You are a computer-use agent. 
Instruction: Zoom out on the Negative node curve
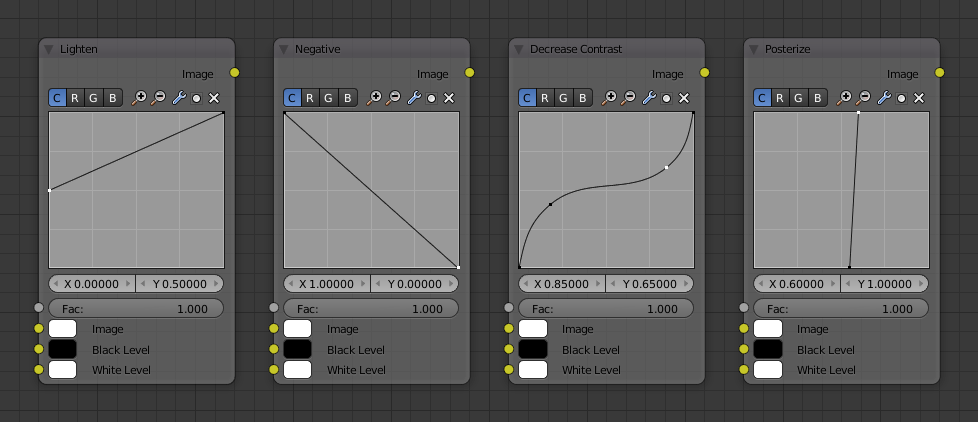point(394,98)
